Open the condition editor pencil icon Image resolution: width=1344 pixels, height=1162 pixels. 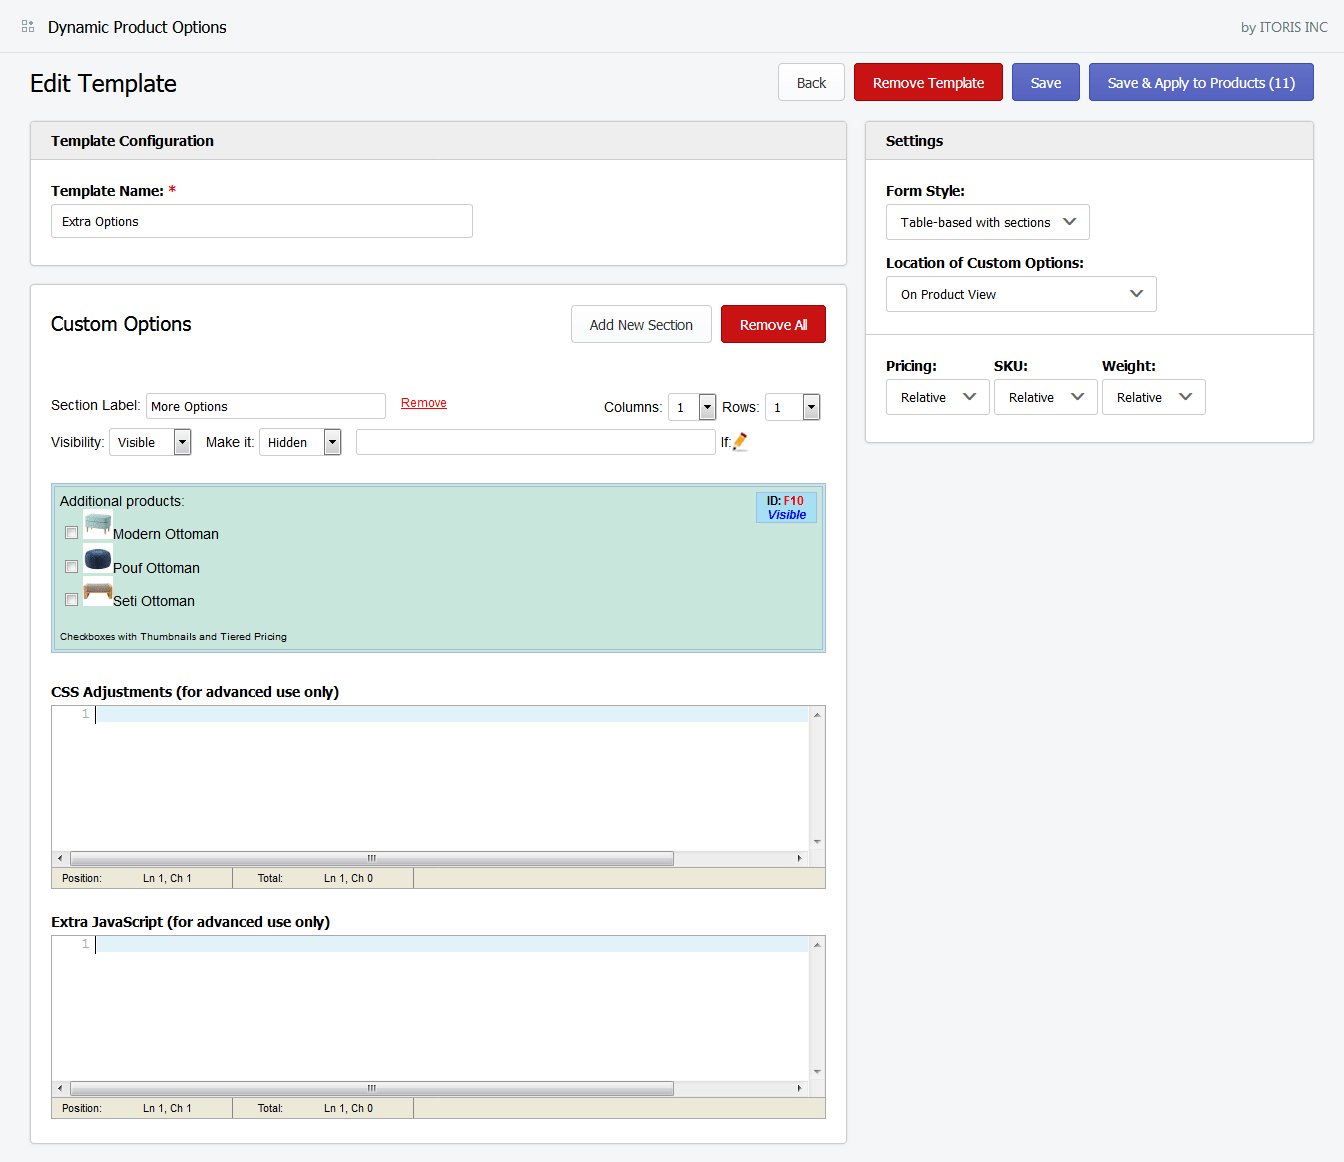(x=740, y=441)
